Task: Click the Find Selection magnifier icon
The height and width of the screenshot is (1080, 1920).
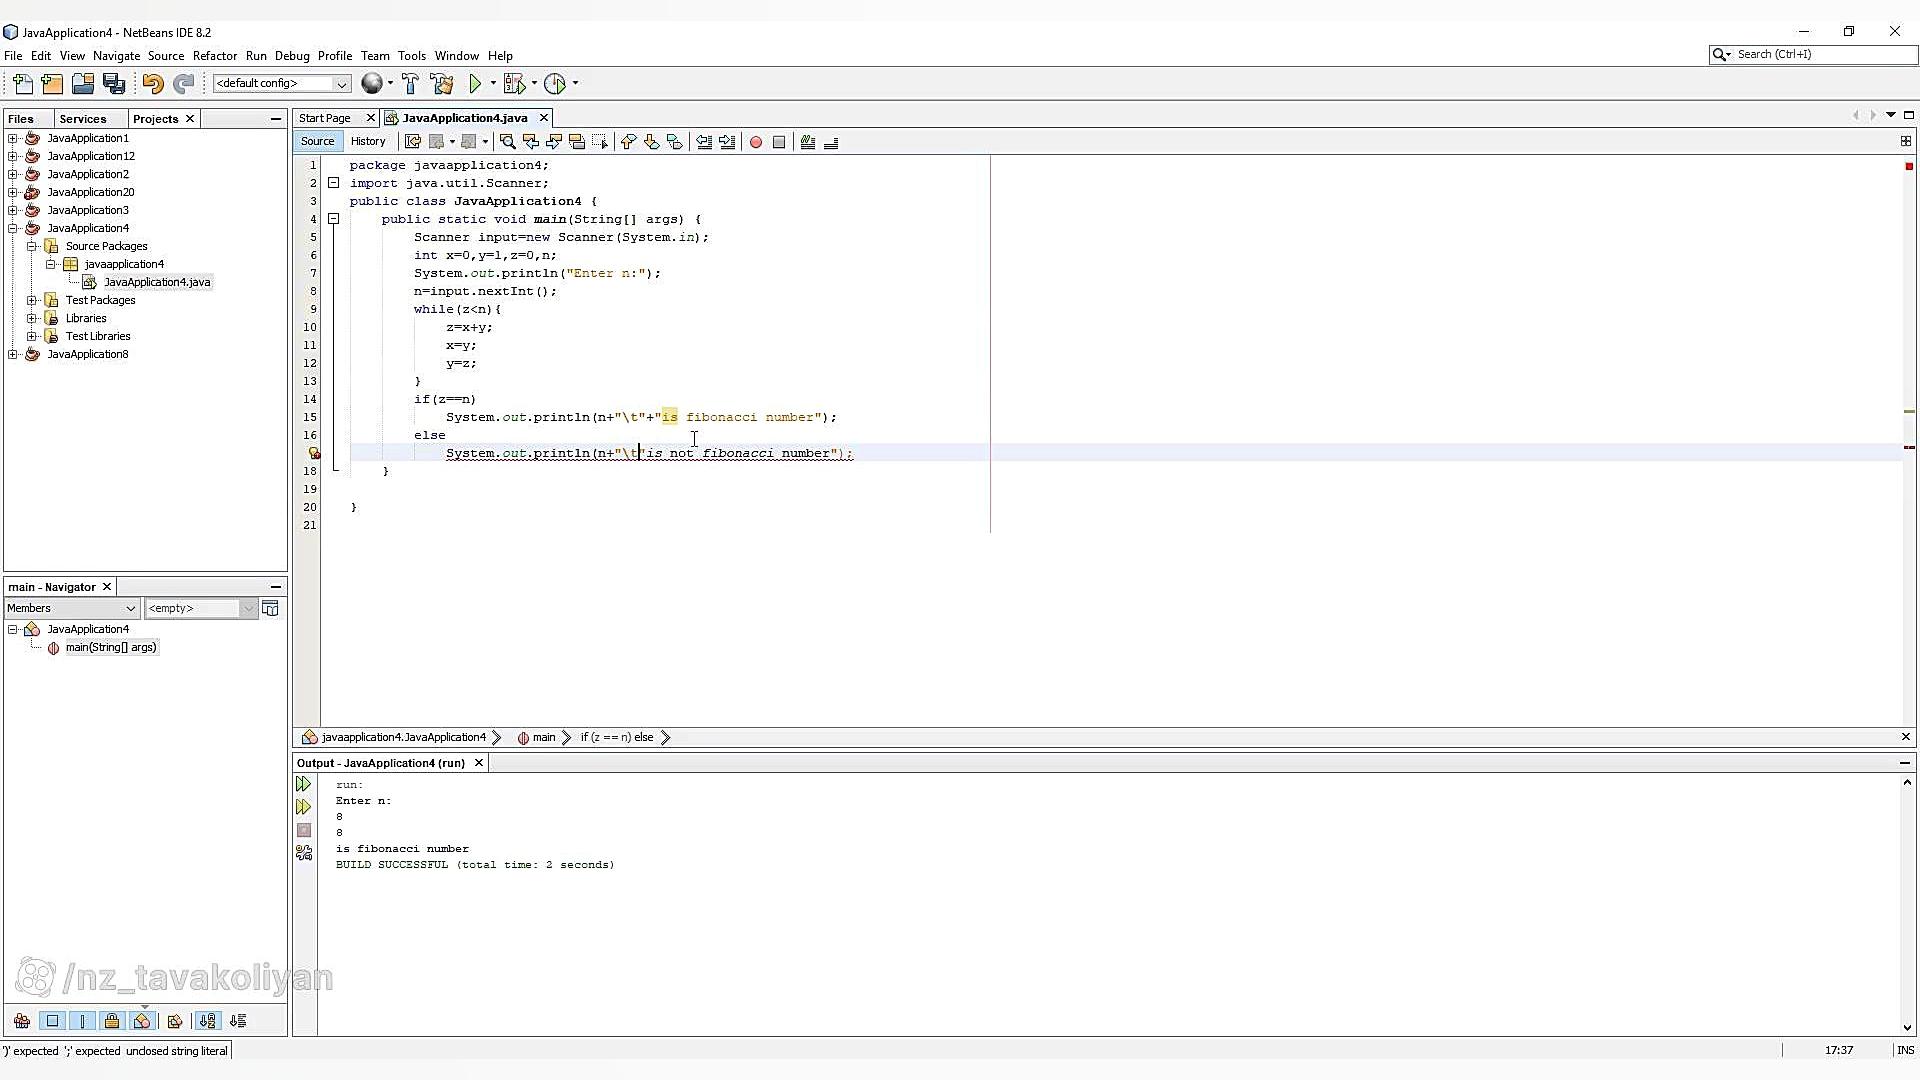Action: pyautogui.click(x=507, y=142)
